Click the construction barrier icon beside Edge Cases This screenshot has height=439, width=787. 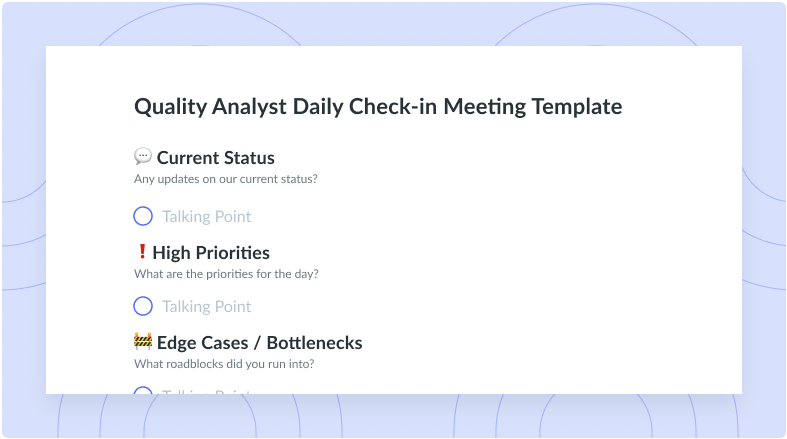pyautogui.click(x=143, y=342)
